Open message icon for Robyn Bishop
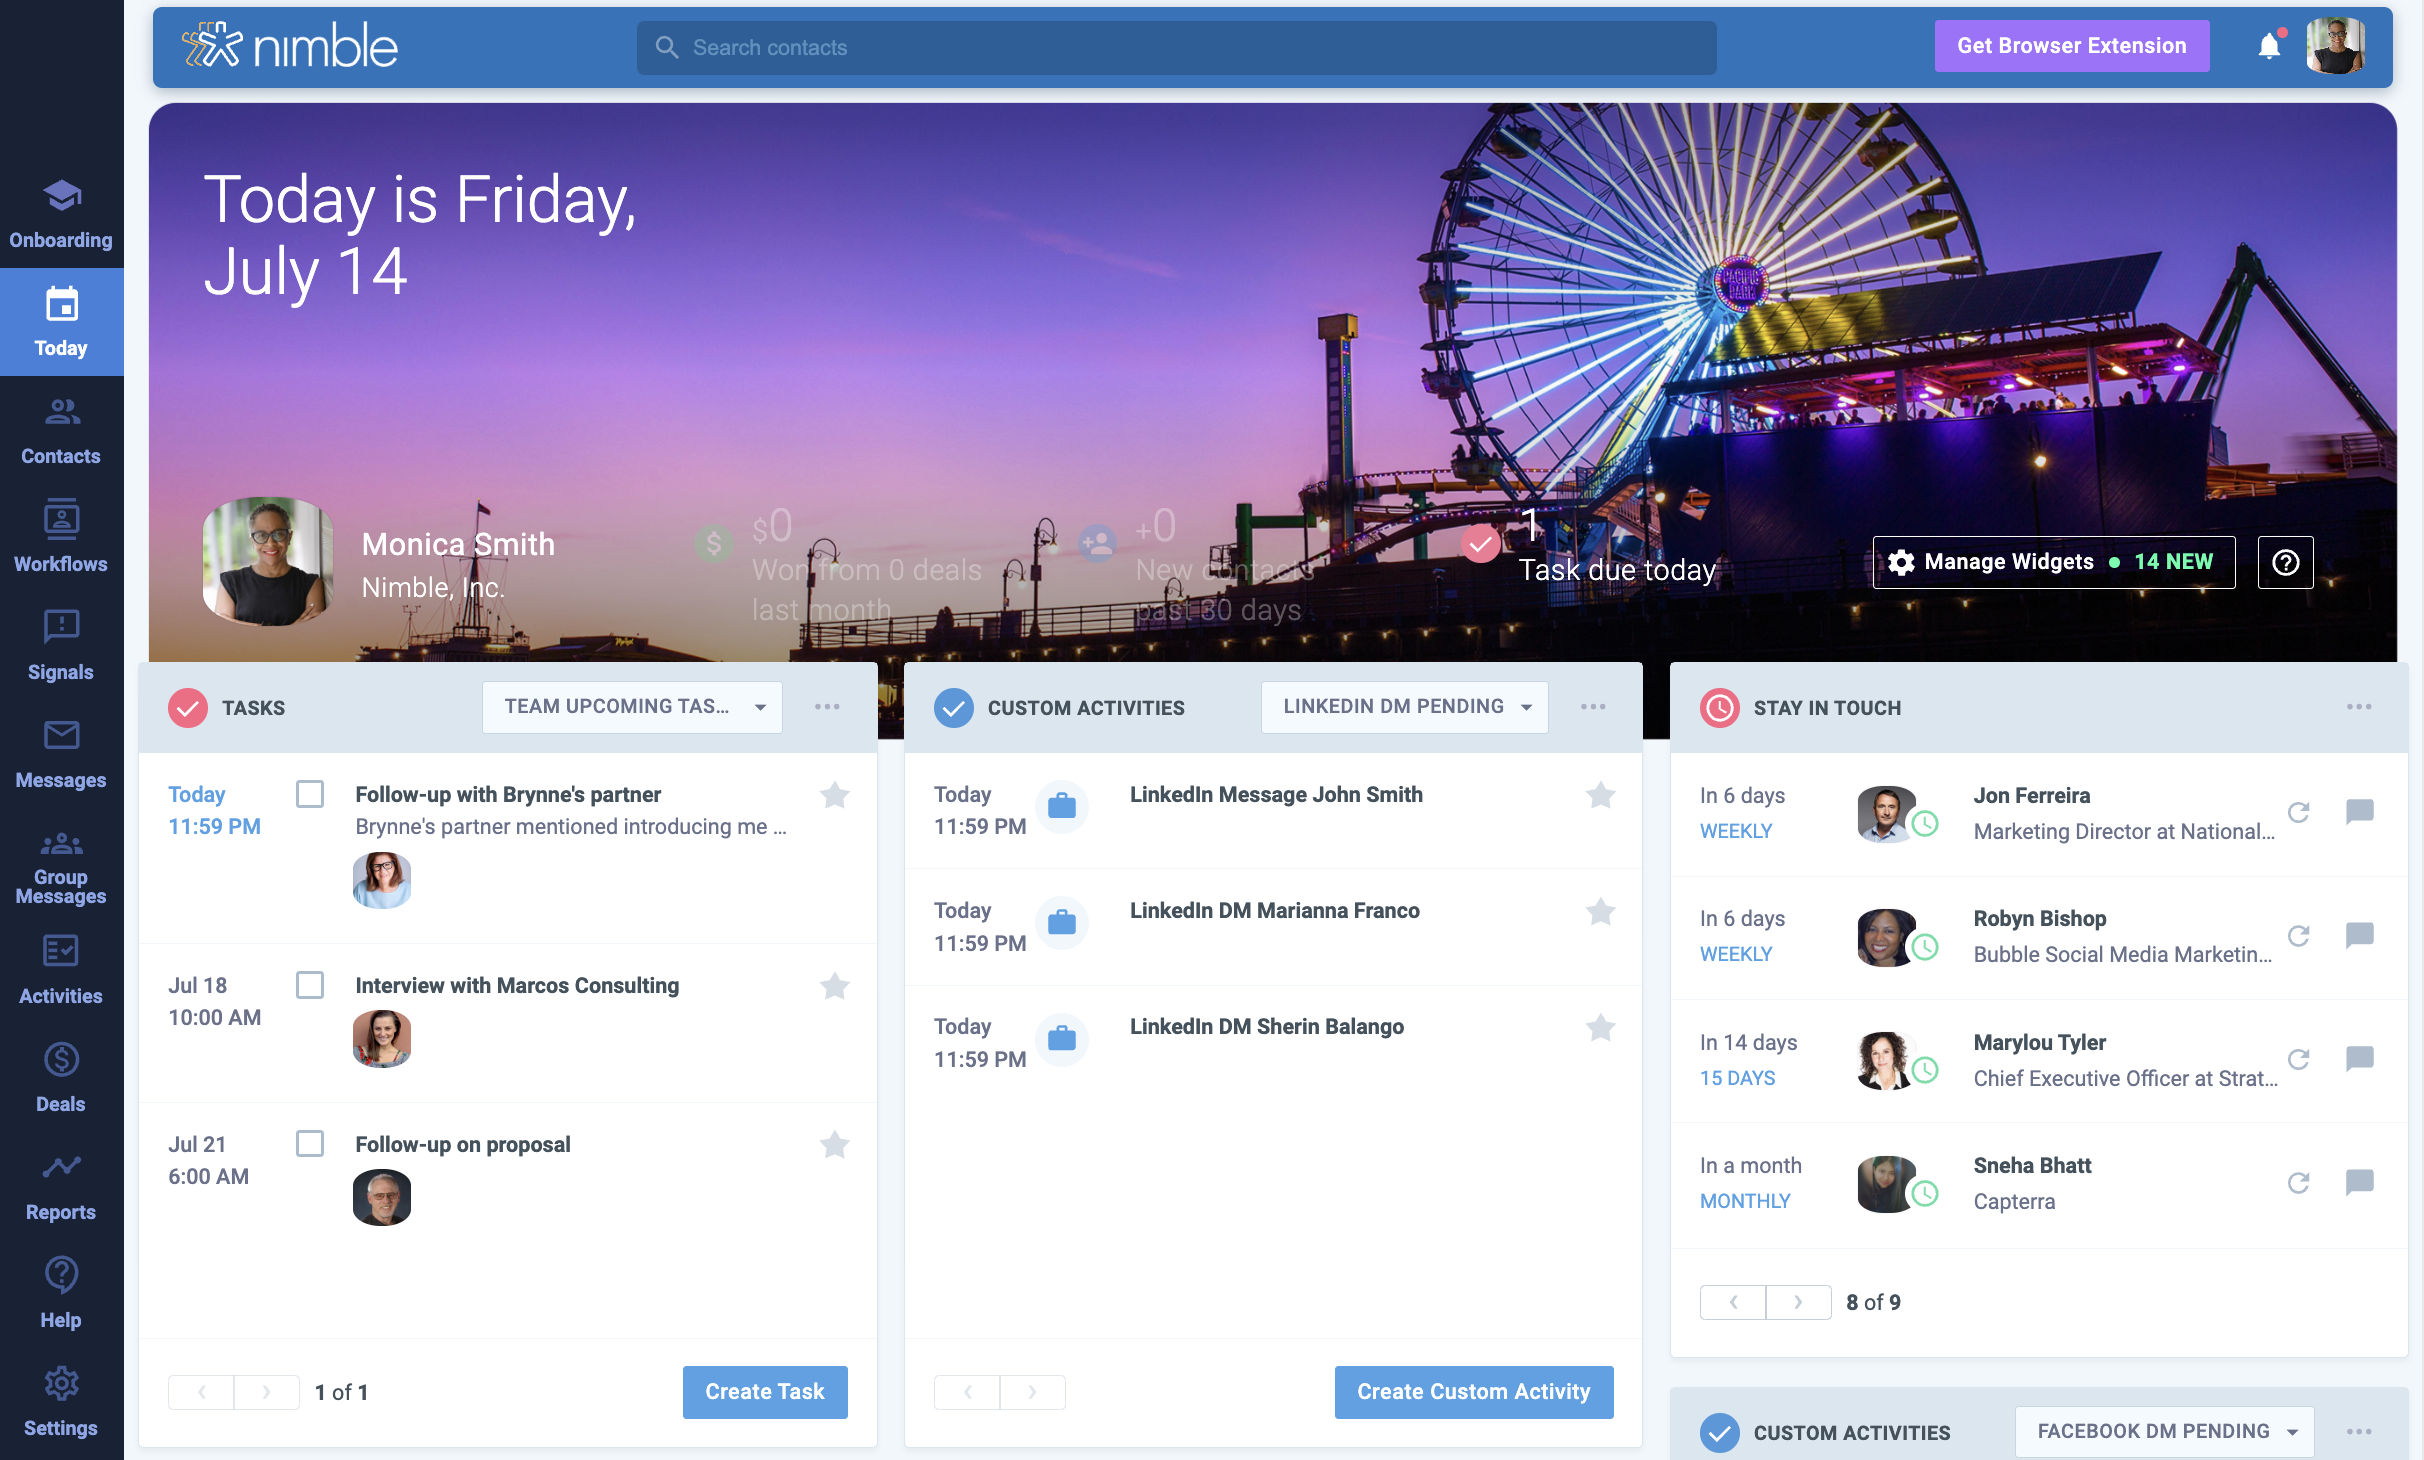This screenshot has width=2424, height=1460. 2359,935
